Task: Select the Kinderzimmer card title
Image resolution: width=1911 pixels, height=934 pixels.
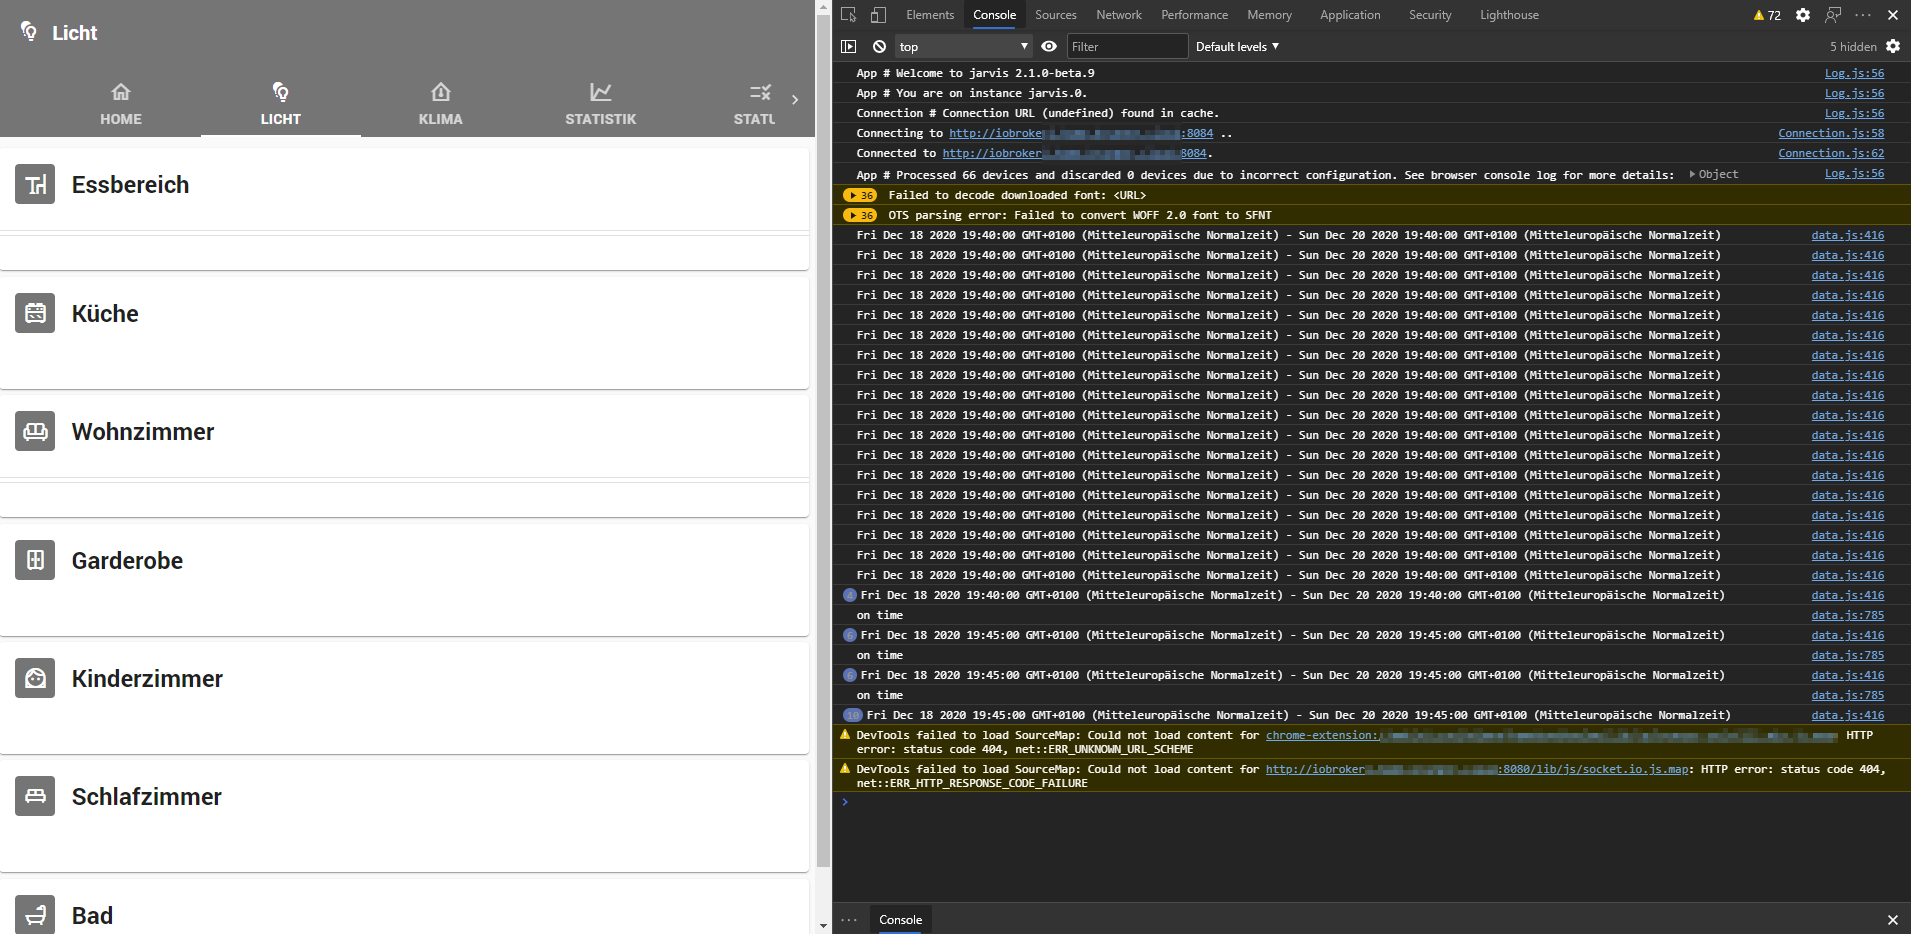Action: tap(147, 678)
